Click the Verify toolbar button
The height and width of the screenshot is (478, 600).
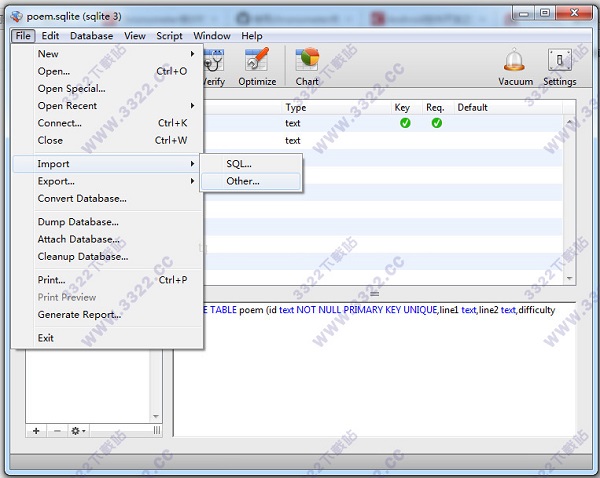[214, 66]
